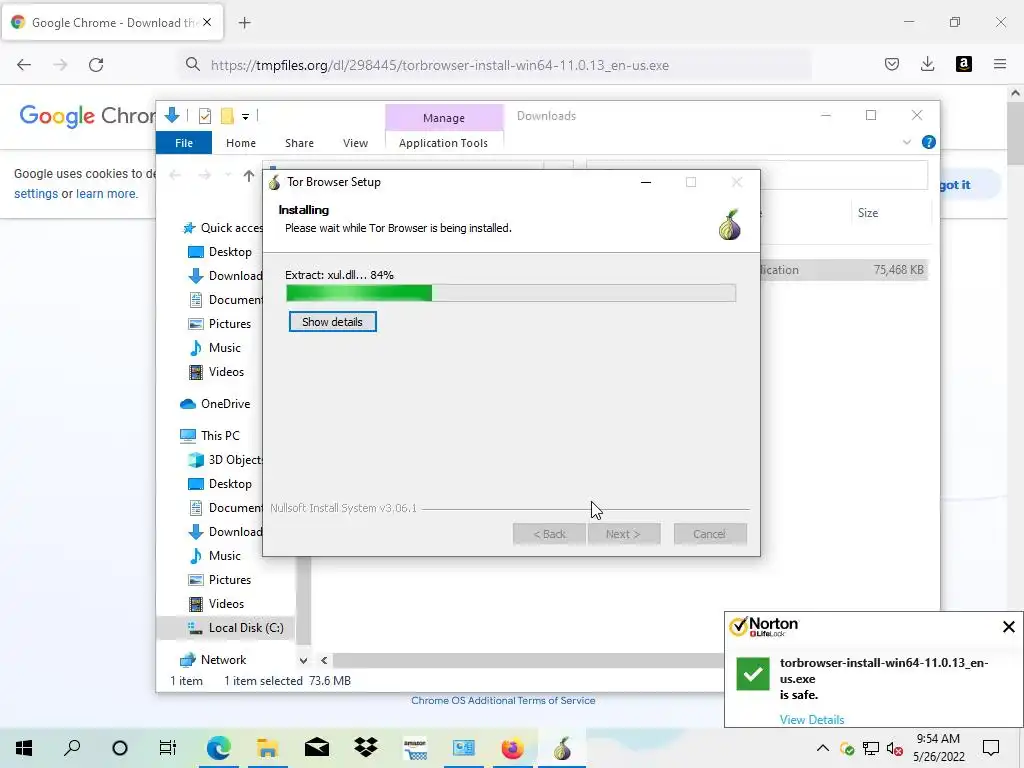Click Tor installer taskbar icon
This screenshot has height=768, width=1024.
(562, 748)
